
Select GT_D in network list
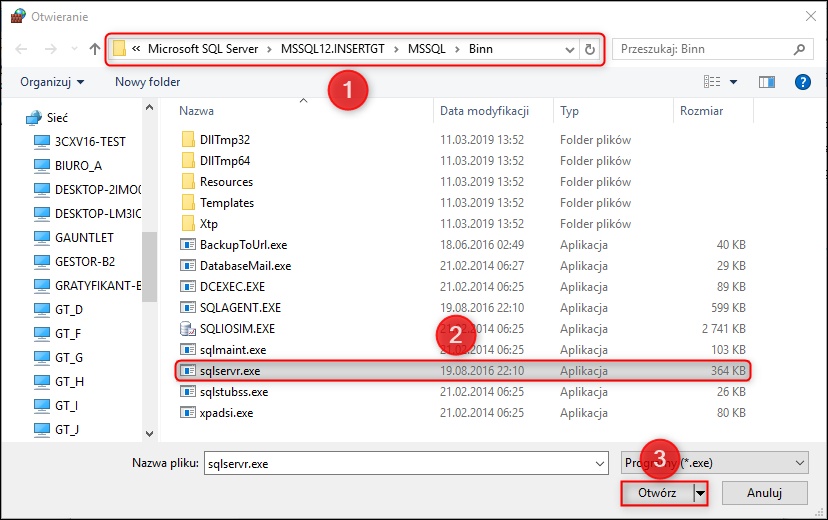pyautogui.click(x=69, y=309)
